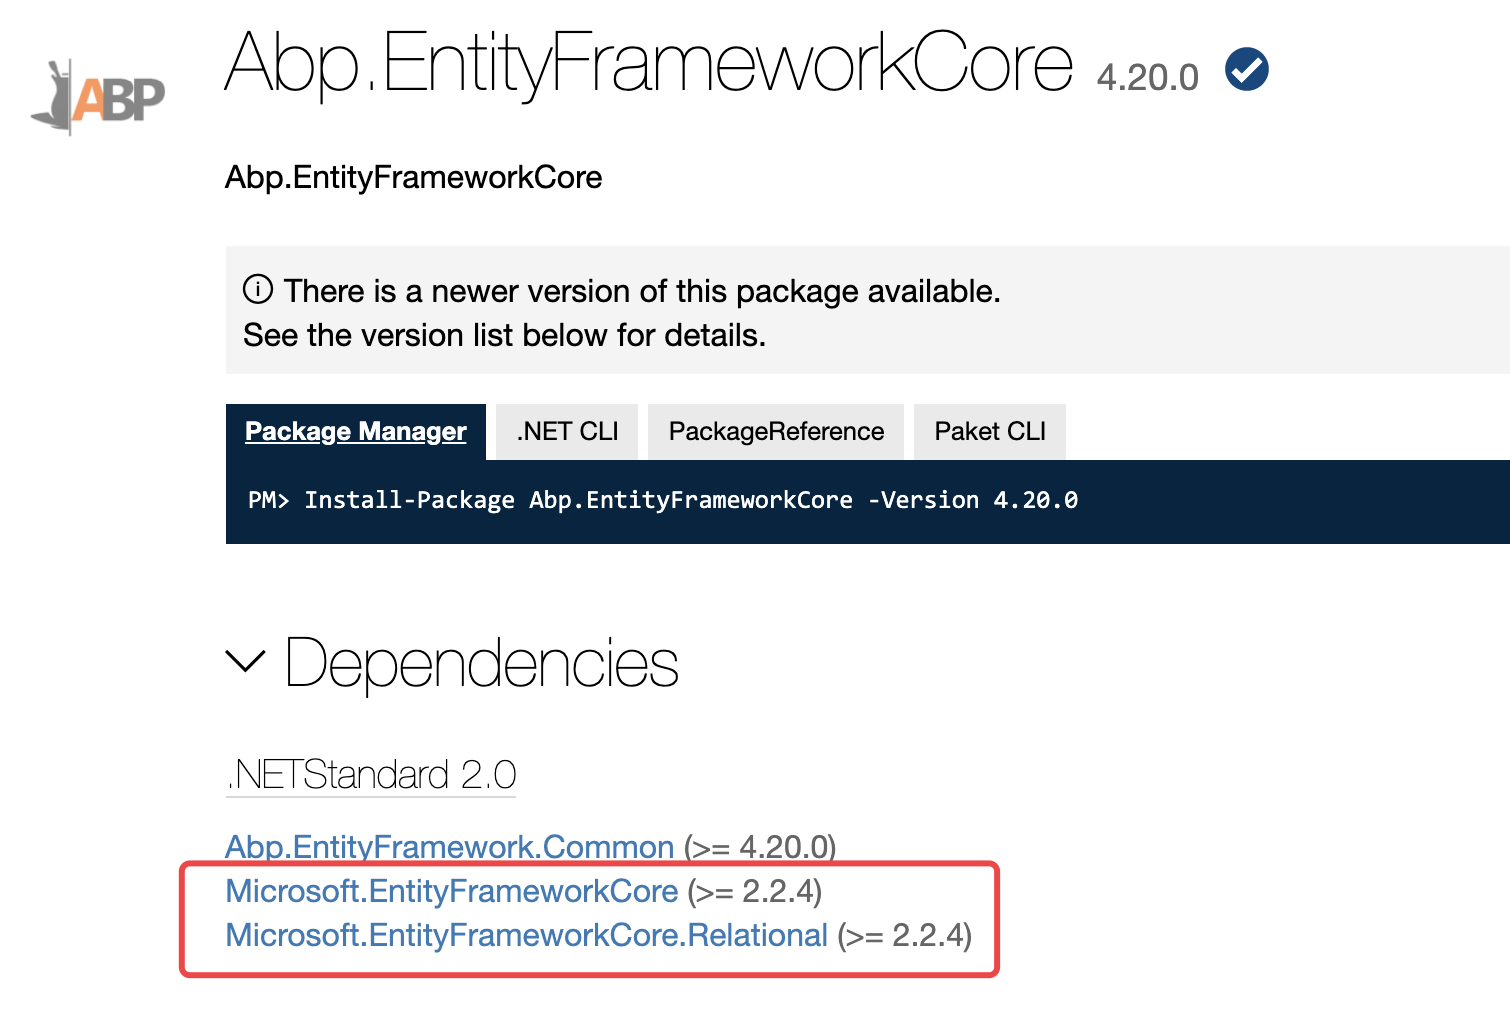
Task: Click 'See the version list below' text
Action: click(505, 335)
